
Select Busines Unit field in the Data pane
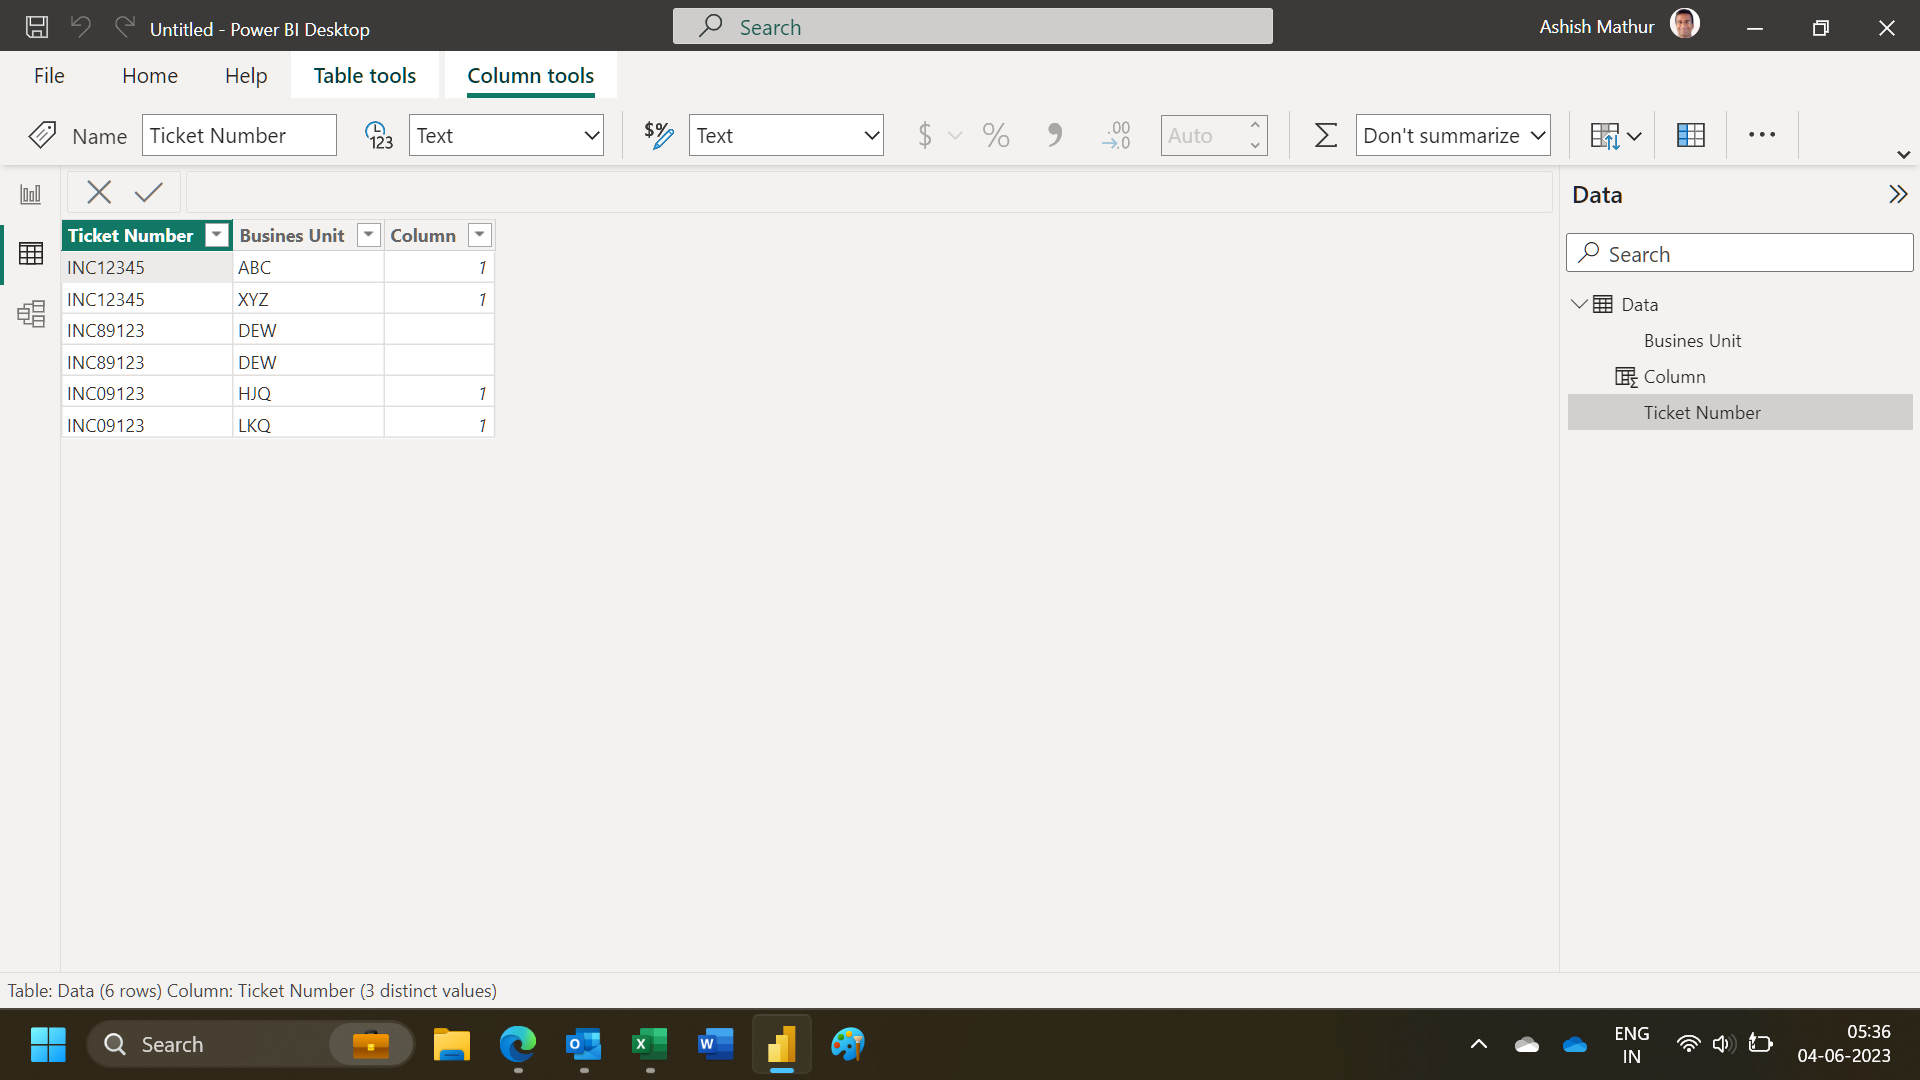click(x=1740, y=341)
